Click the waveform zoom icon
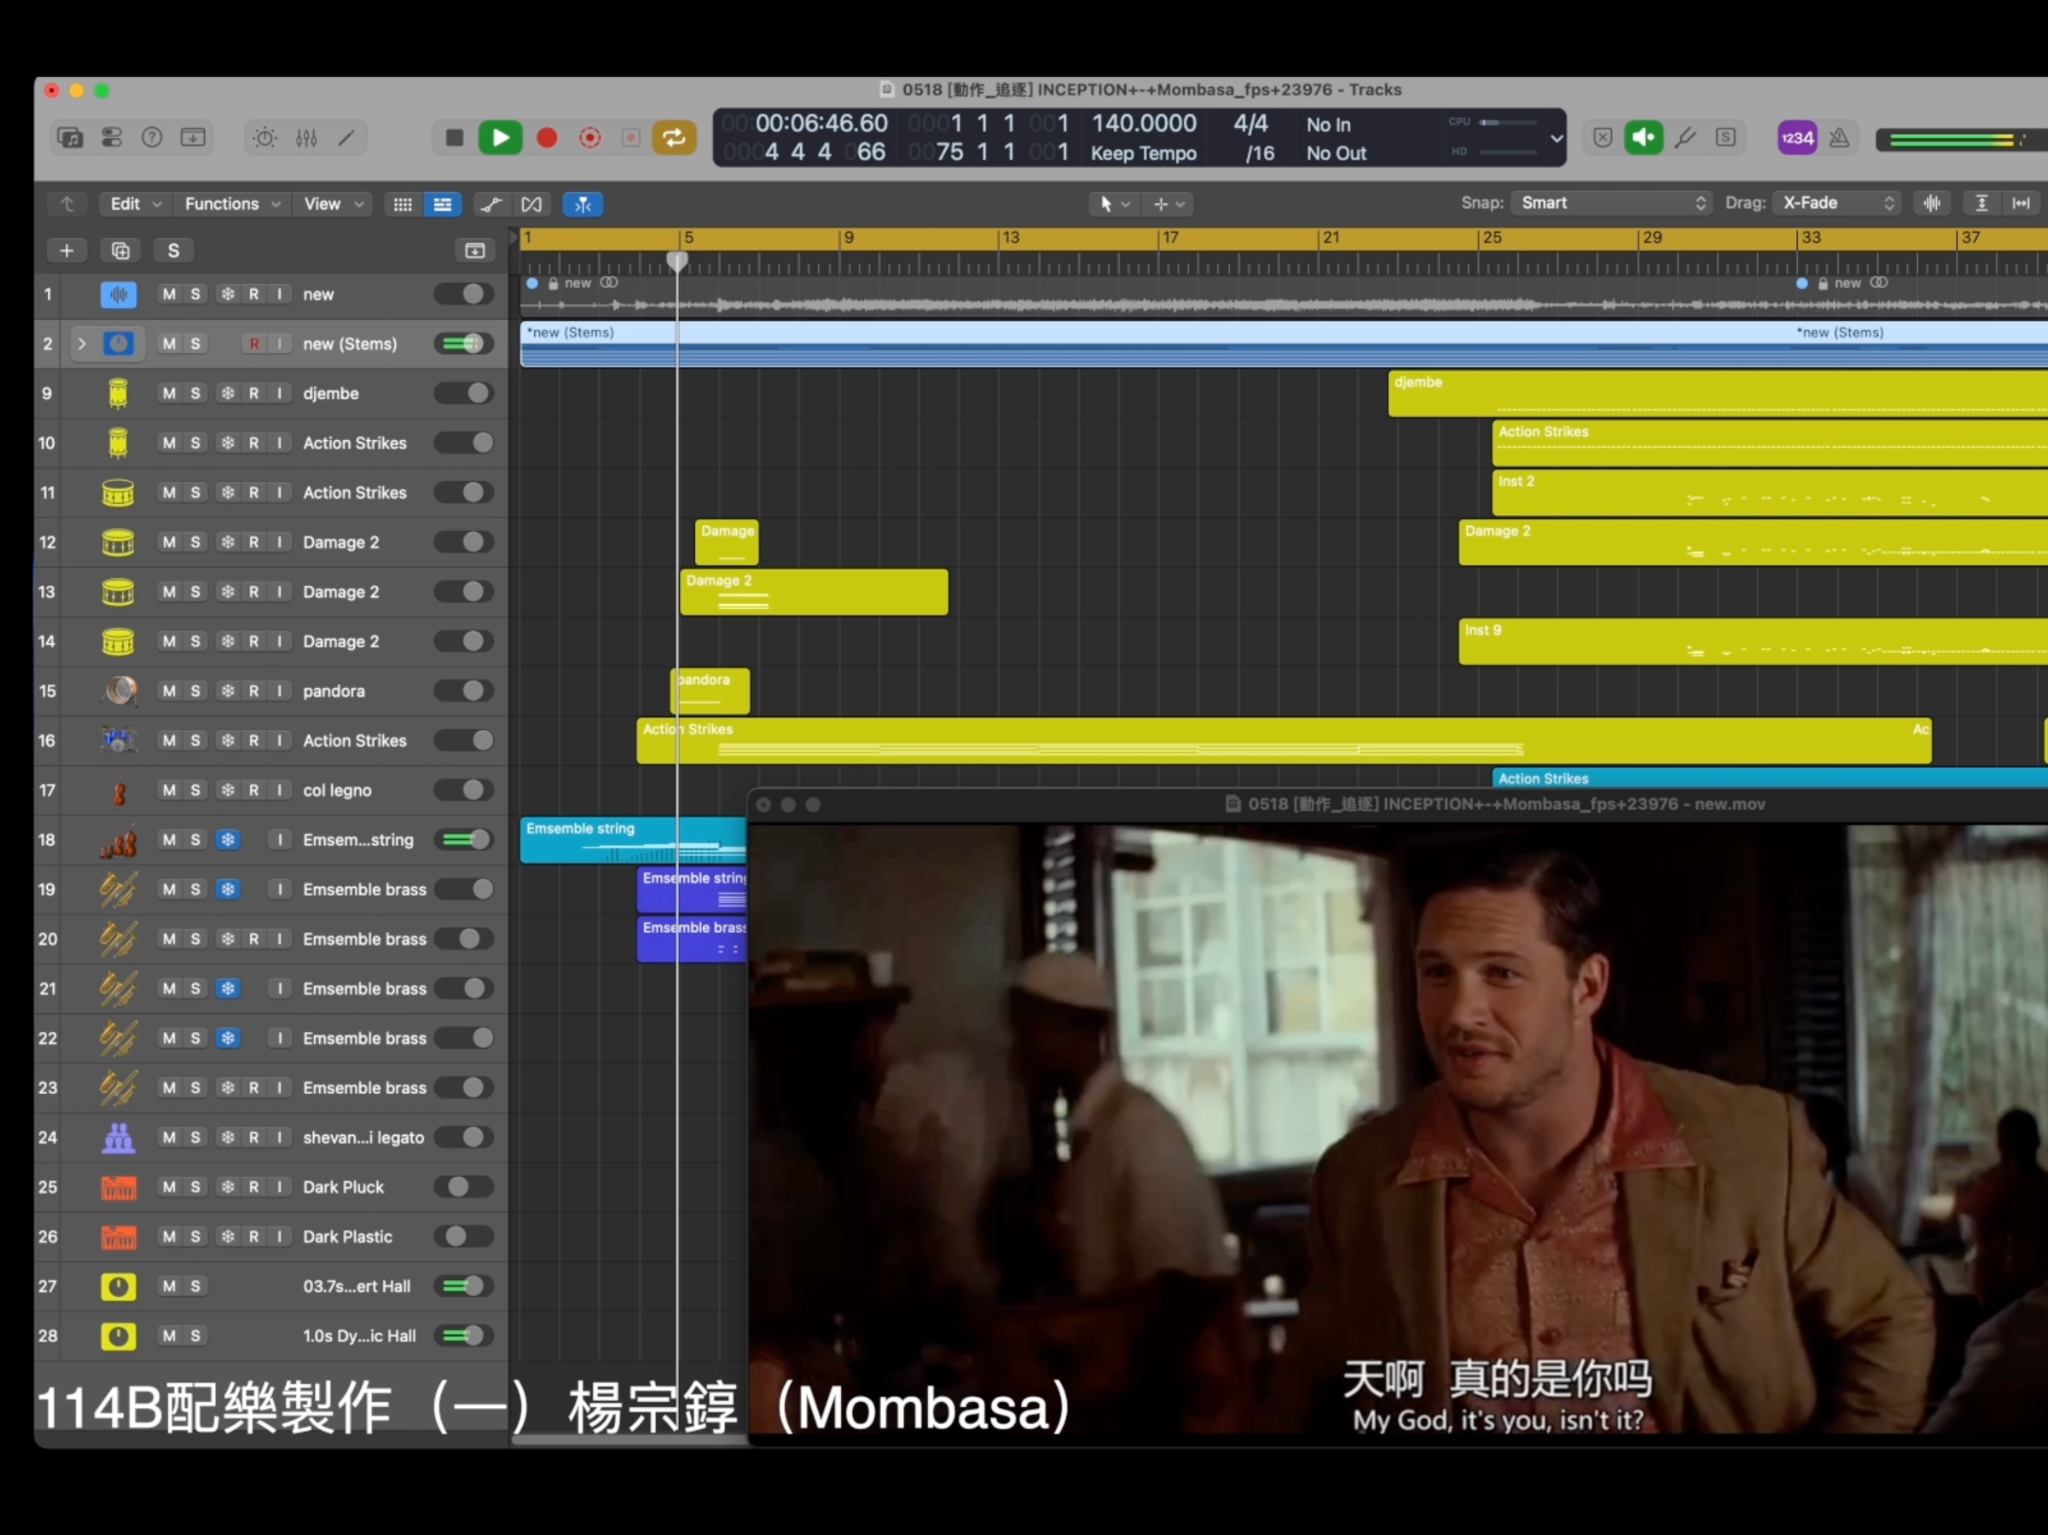This screenshot has height=1535, width=2048. 1932,203
